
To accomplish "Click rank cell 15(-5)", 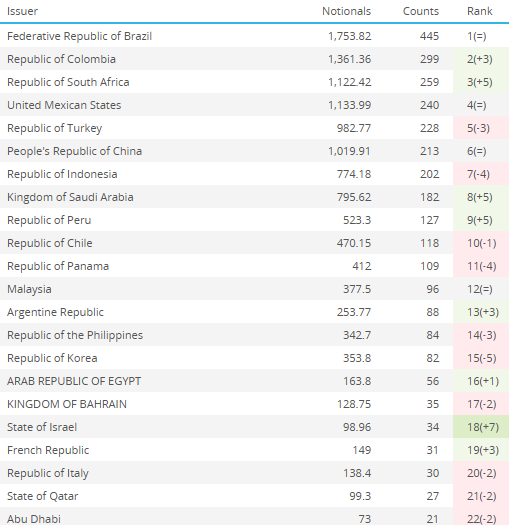I will (482, 358).
